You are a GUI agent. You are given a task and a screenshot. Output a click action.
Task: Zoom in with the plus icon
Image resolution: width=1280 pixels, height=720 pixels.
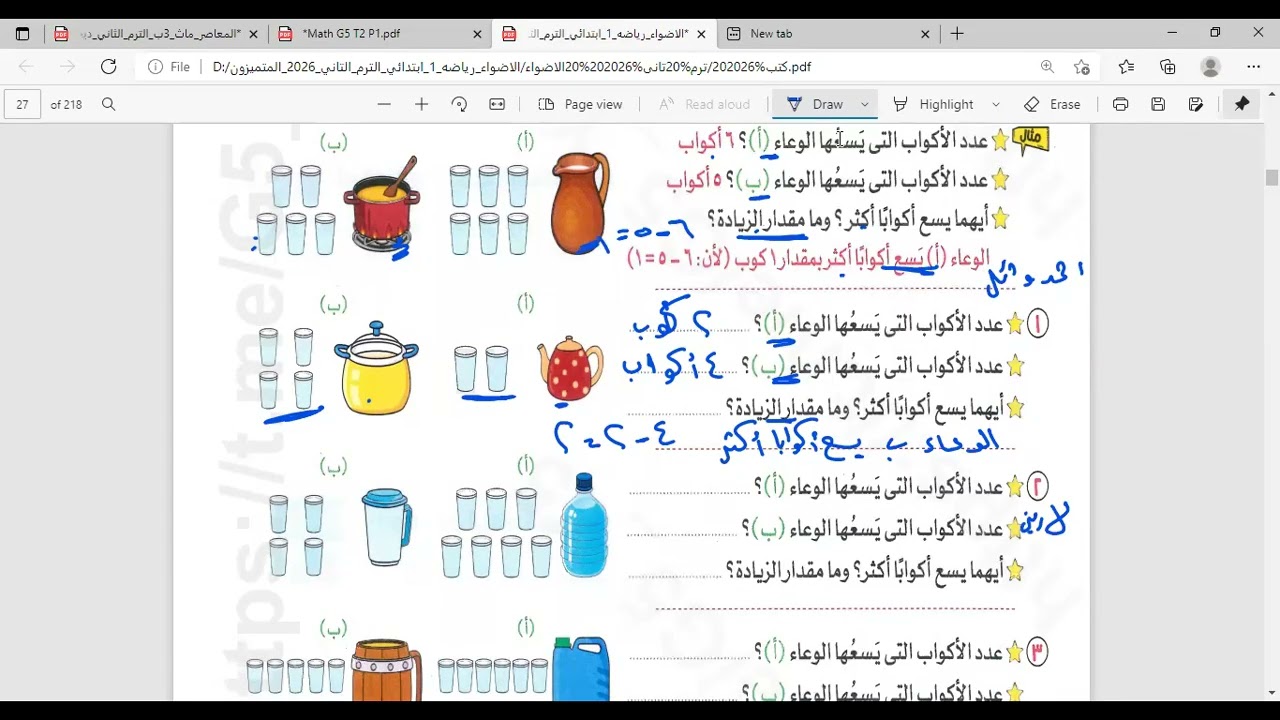[421, 104]
